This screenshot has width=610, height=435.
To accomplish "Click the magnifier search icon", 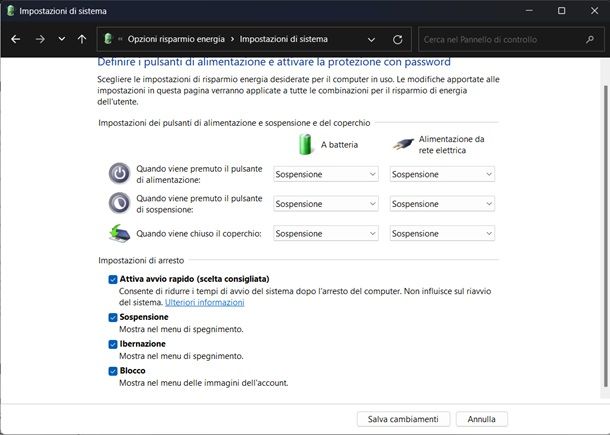I will pos(590,39).
